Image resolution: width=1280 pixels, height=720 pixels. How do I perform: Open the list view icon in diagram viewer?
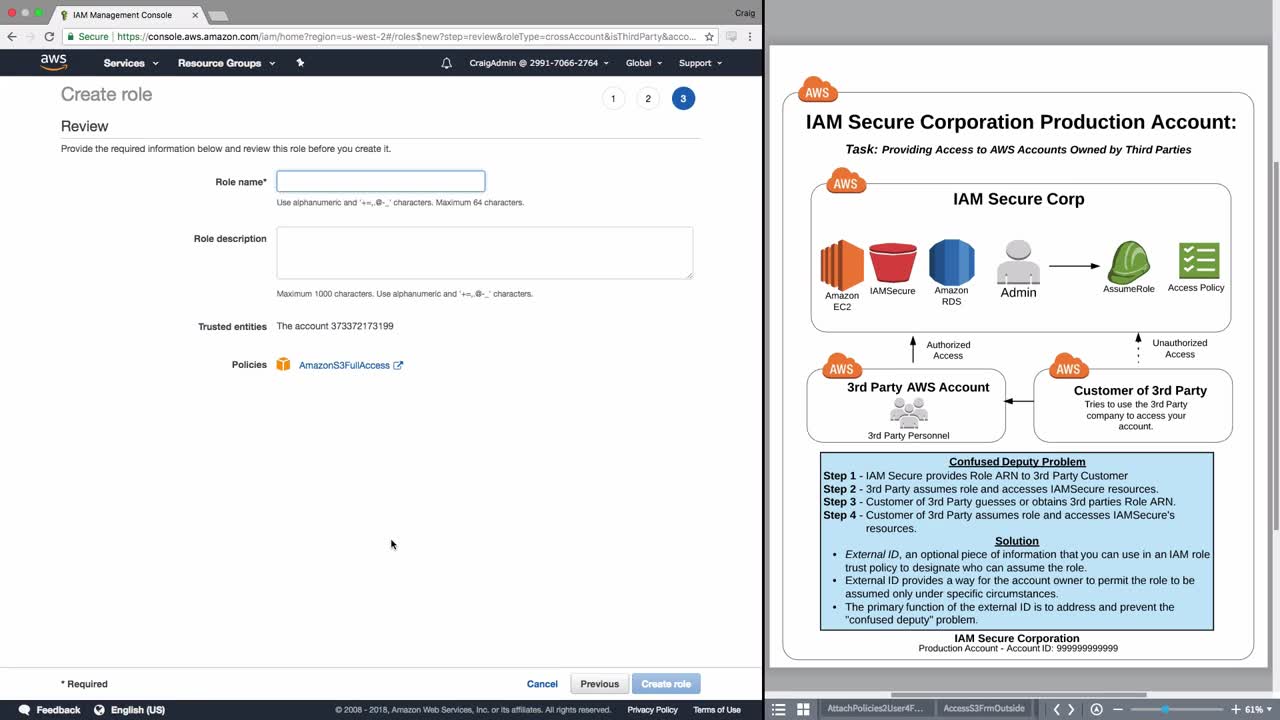(779, 709)
